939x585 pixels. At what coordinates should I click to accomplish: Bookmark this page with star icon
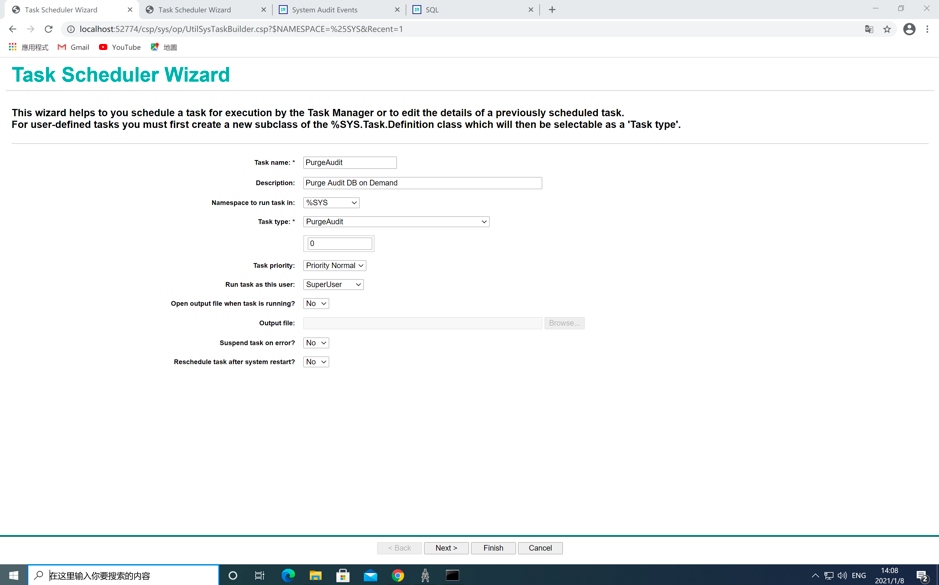pos(887,29)
